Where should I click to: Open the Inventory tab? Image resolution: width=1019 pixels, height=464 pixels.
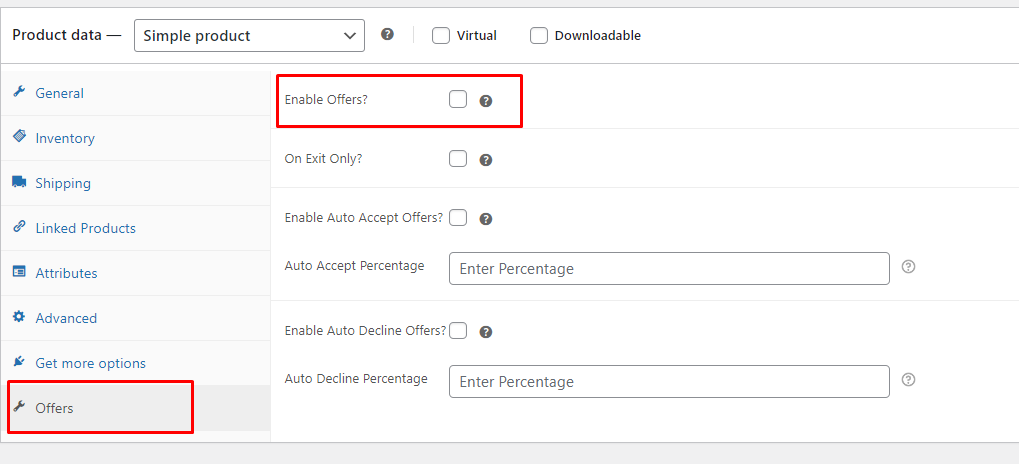[x=135, y=138]
